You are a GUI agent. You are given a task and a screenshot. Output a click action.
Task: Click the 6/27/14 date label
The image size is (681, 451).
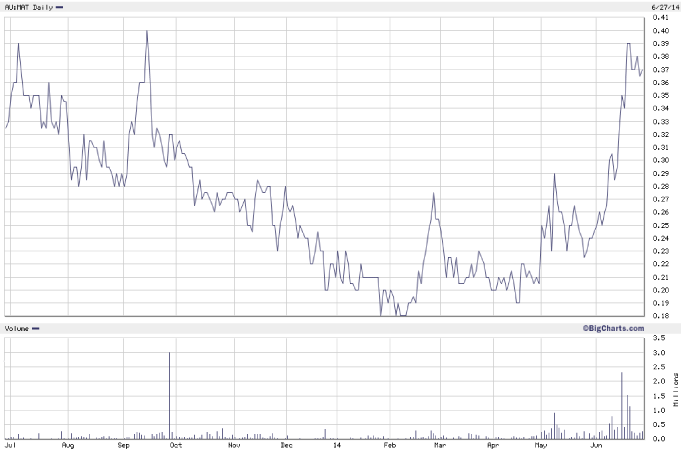coord(664,7)
